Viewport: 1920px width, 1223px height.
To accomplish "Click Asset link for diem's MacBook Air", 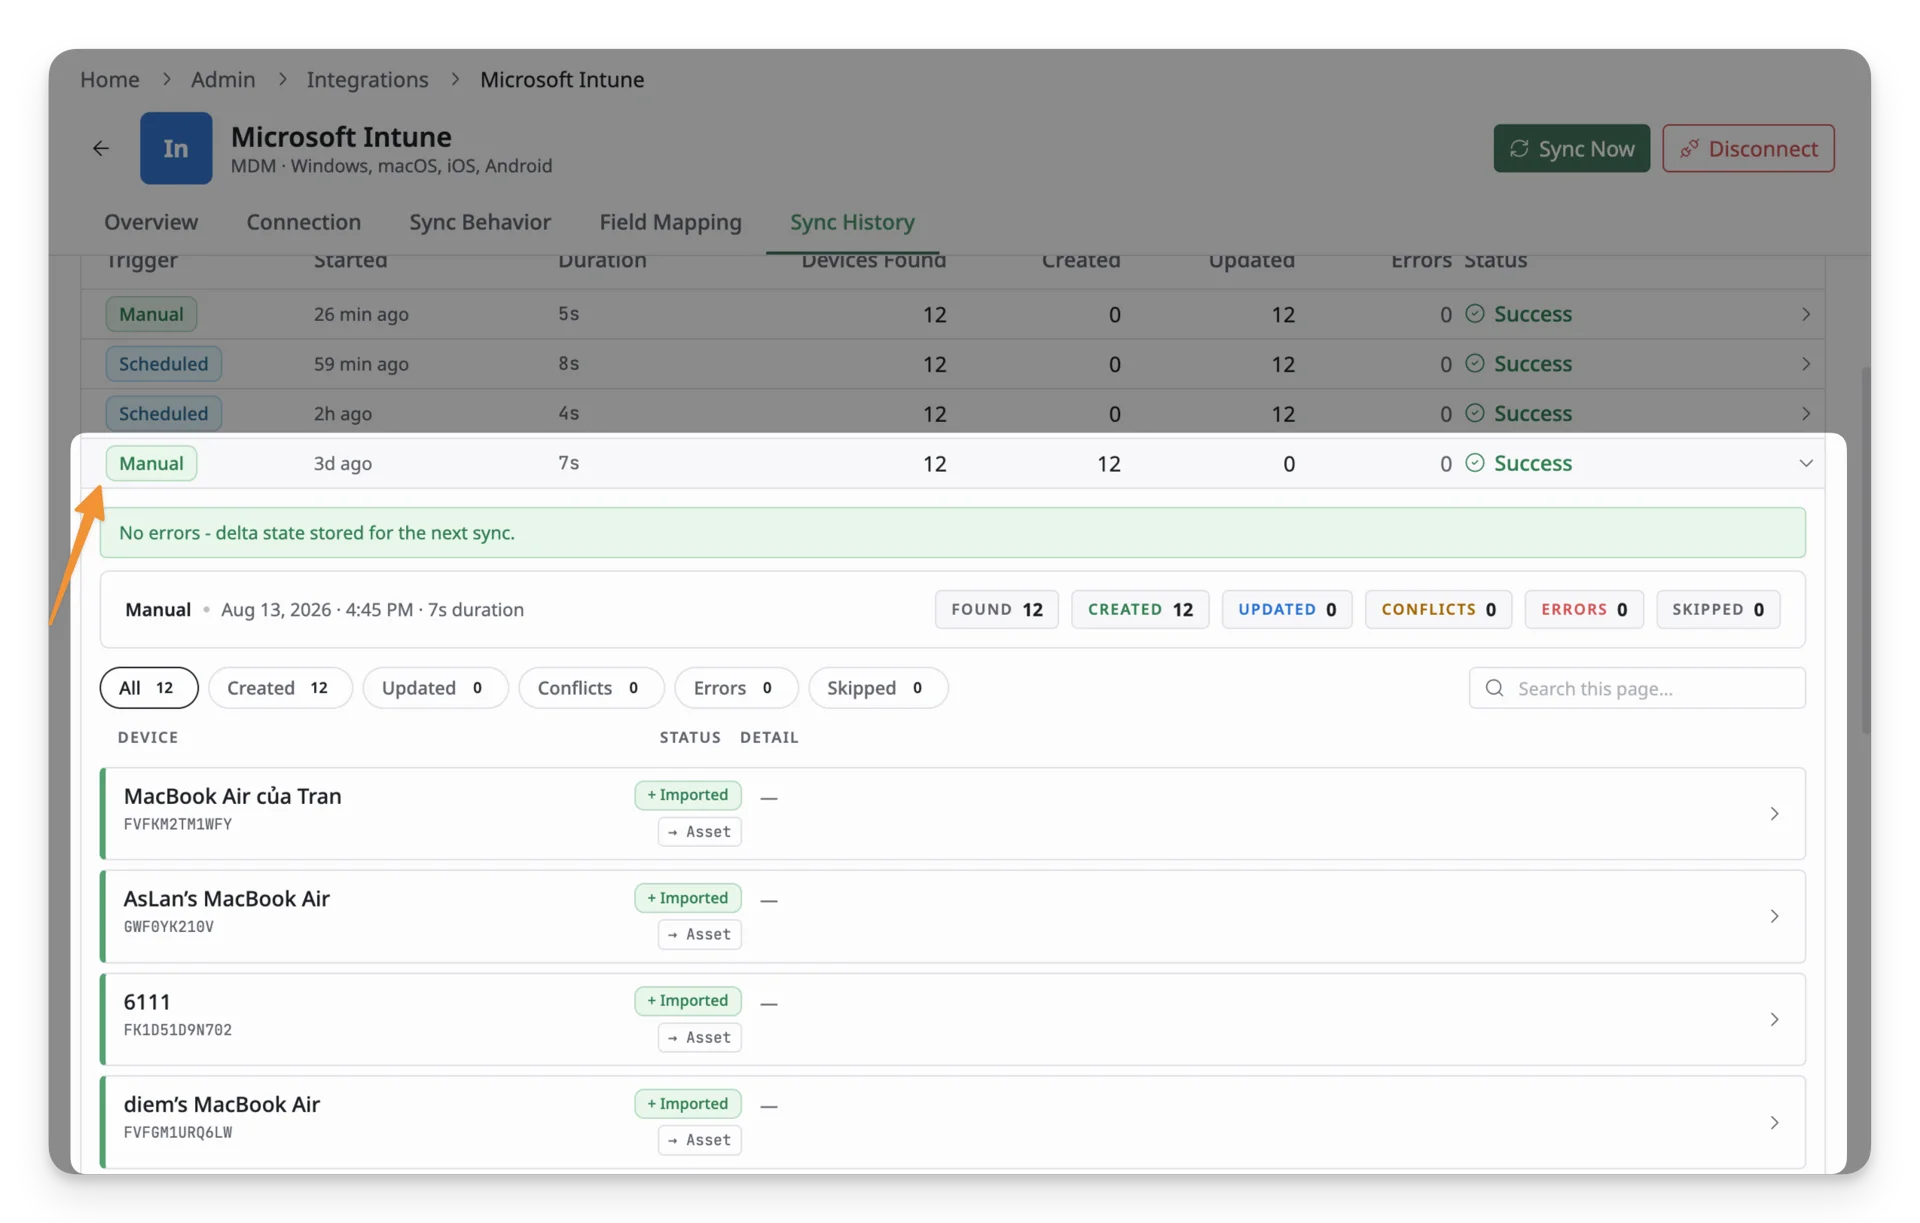I will [x=699, y=1140].
